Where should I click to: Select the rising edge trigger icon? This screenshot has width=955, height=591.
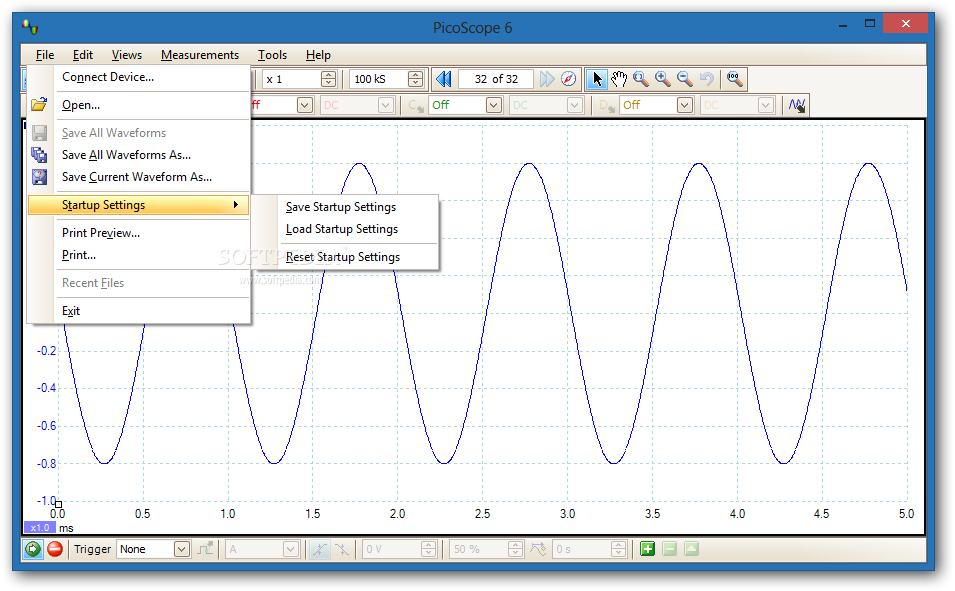[x=319, y=549]
